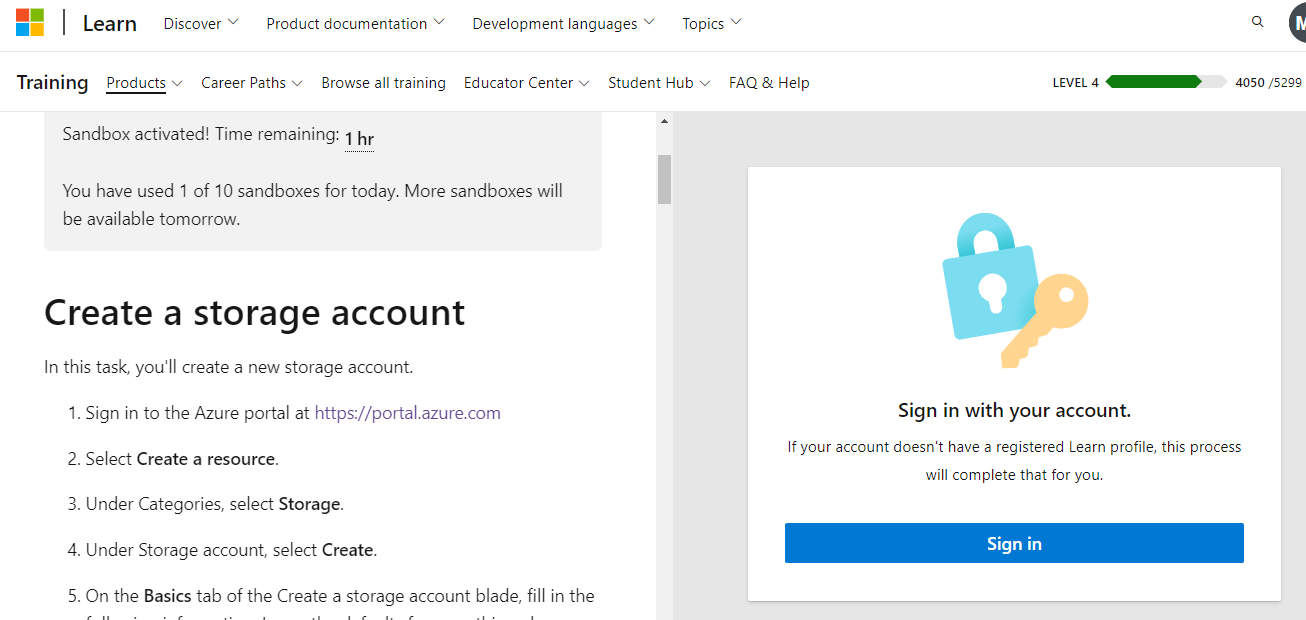This screenshot has width=1306, height=620.
Task: Open FAQ & Help
Action: [x=769, y=83]
